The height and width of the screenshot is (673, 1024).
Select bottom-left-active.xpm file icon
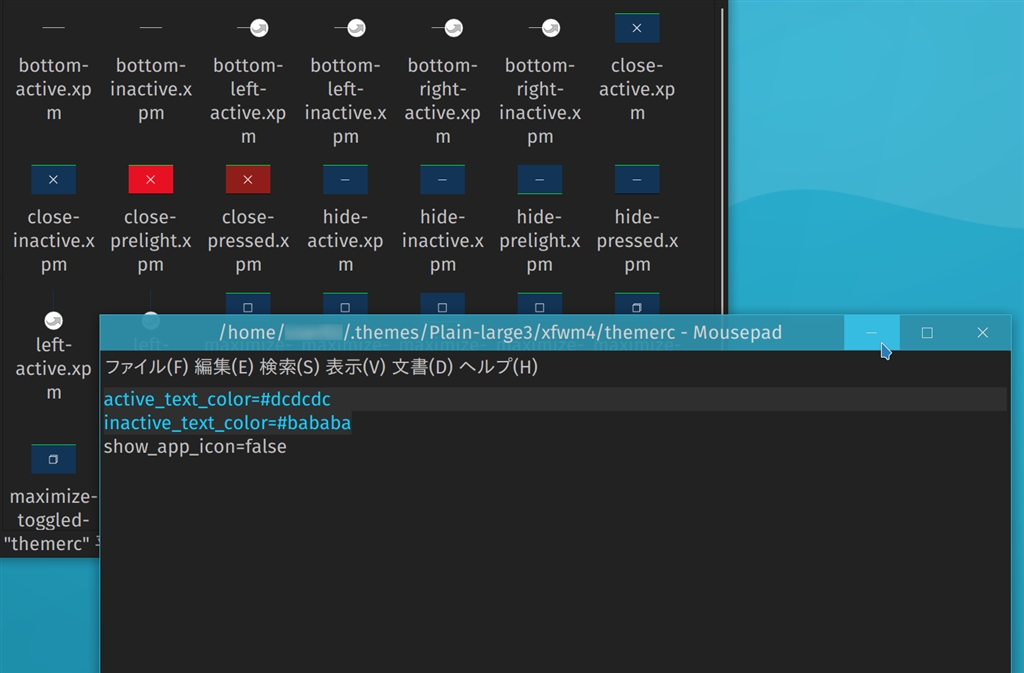pos(253,27)
